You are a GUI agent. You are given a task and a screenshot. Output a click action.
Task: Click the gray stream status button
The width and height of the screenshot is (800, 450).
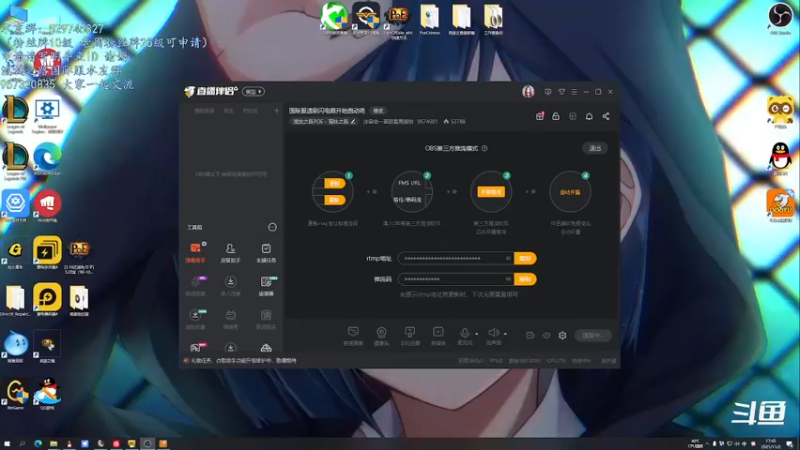click(593, 335)
